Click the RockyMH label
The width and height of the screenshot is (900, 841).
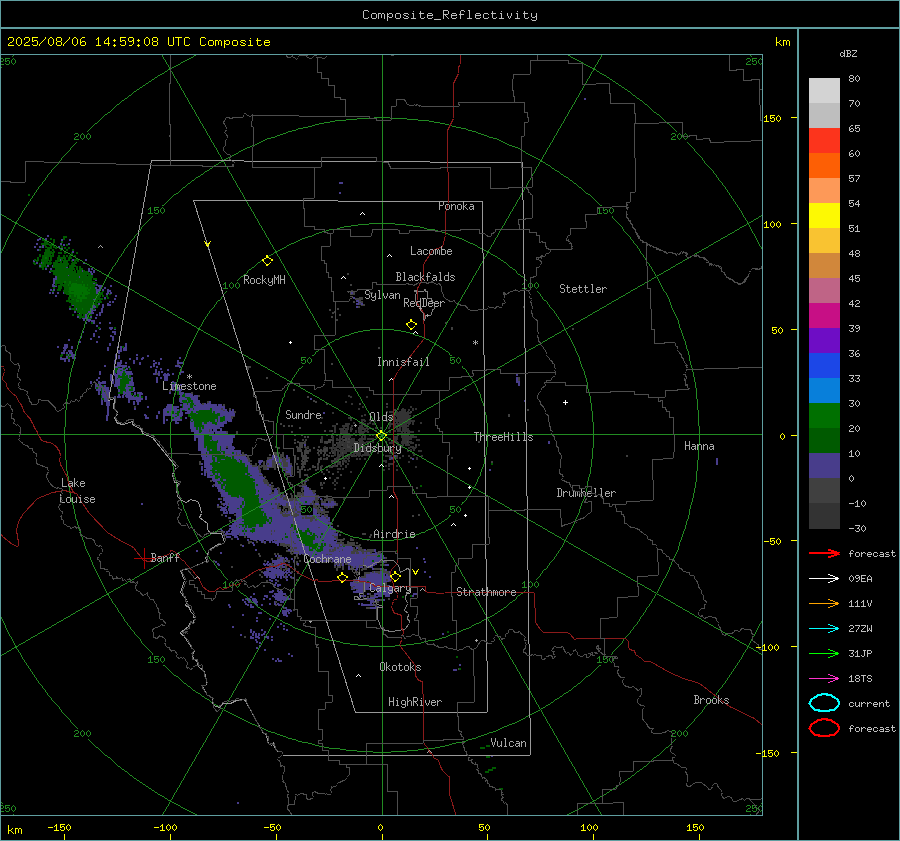[x=264, y=280]
